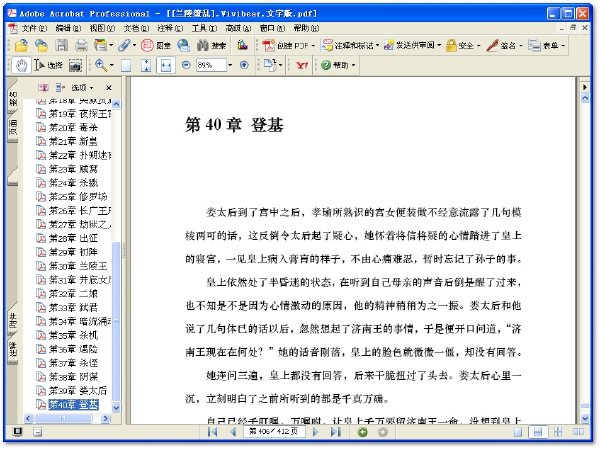Viewport: 600px width, 449px height.
Task: Open the zoom percentage dropdown arrow
Action: (230, 65)
